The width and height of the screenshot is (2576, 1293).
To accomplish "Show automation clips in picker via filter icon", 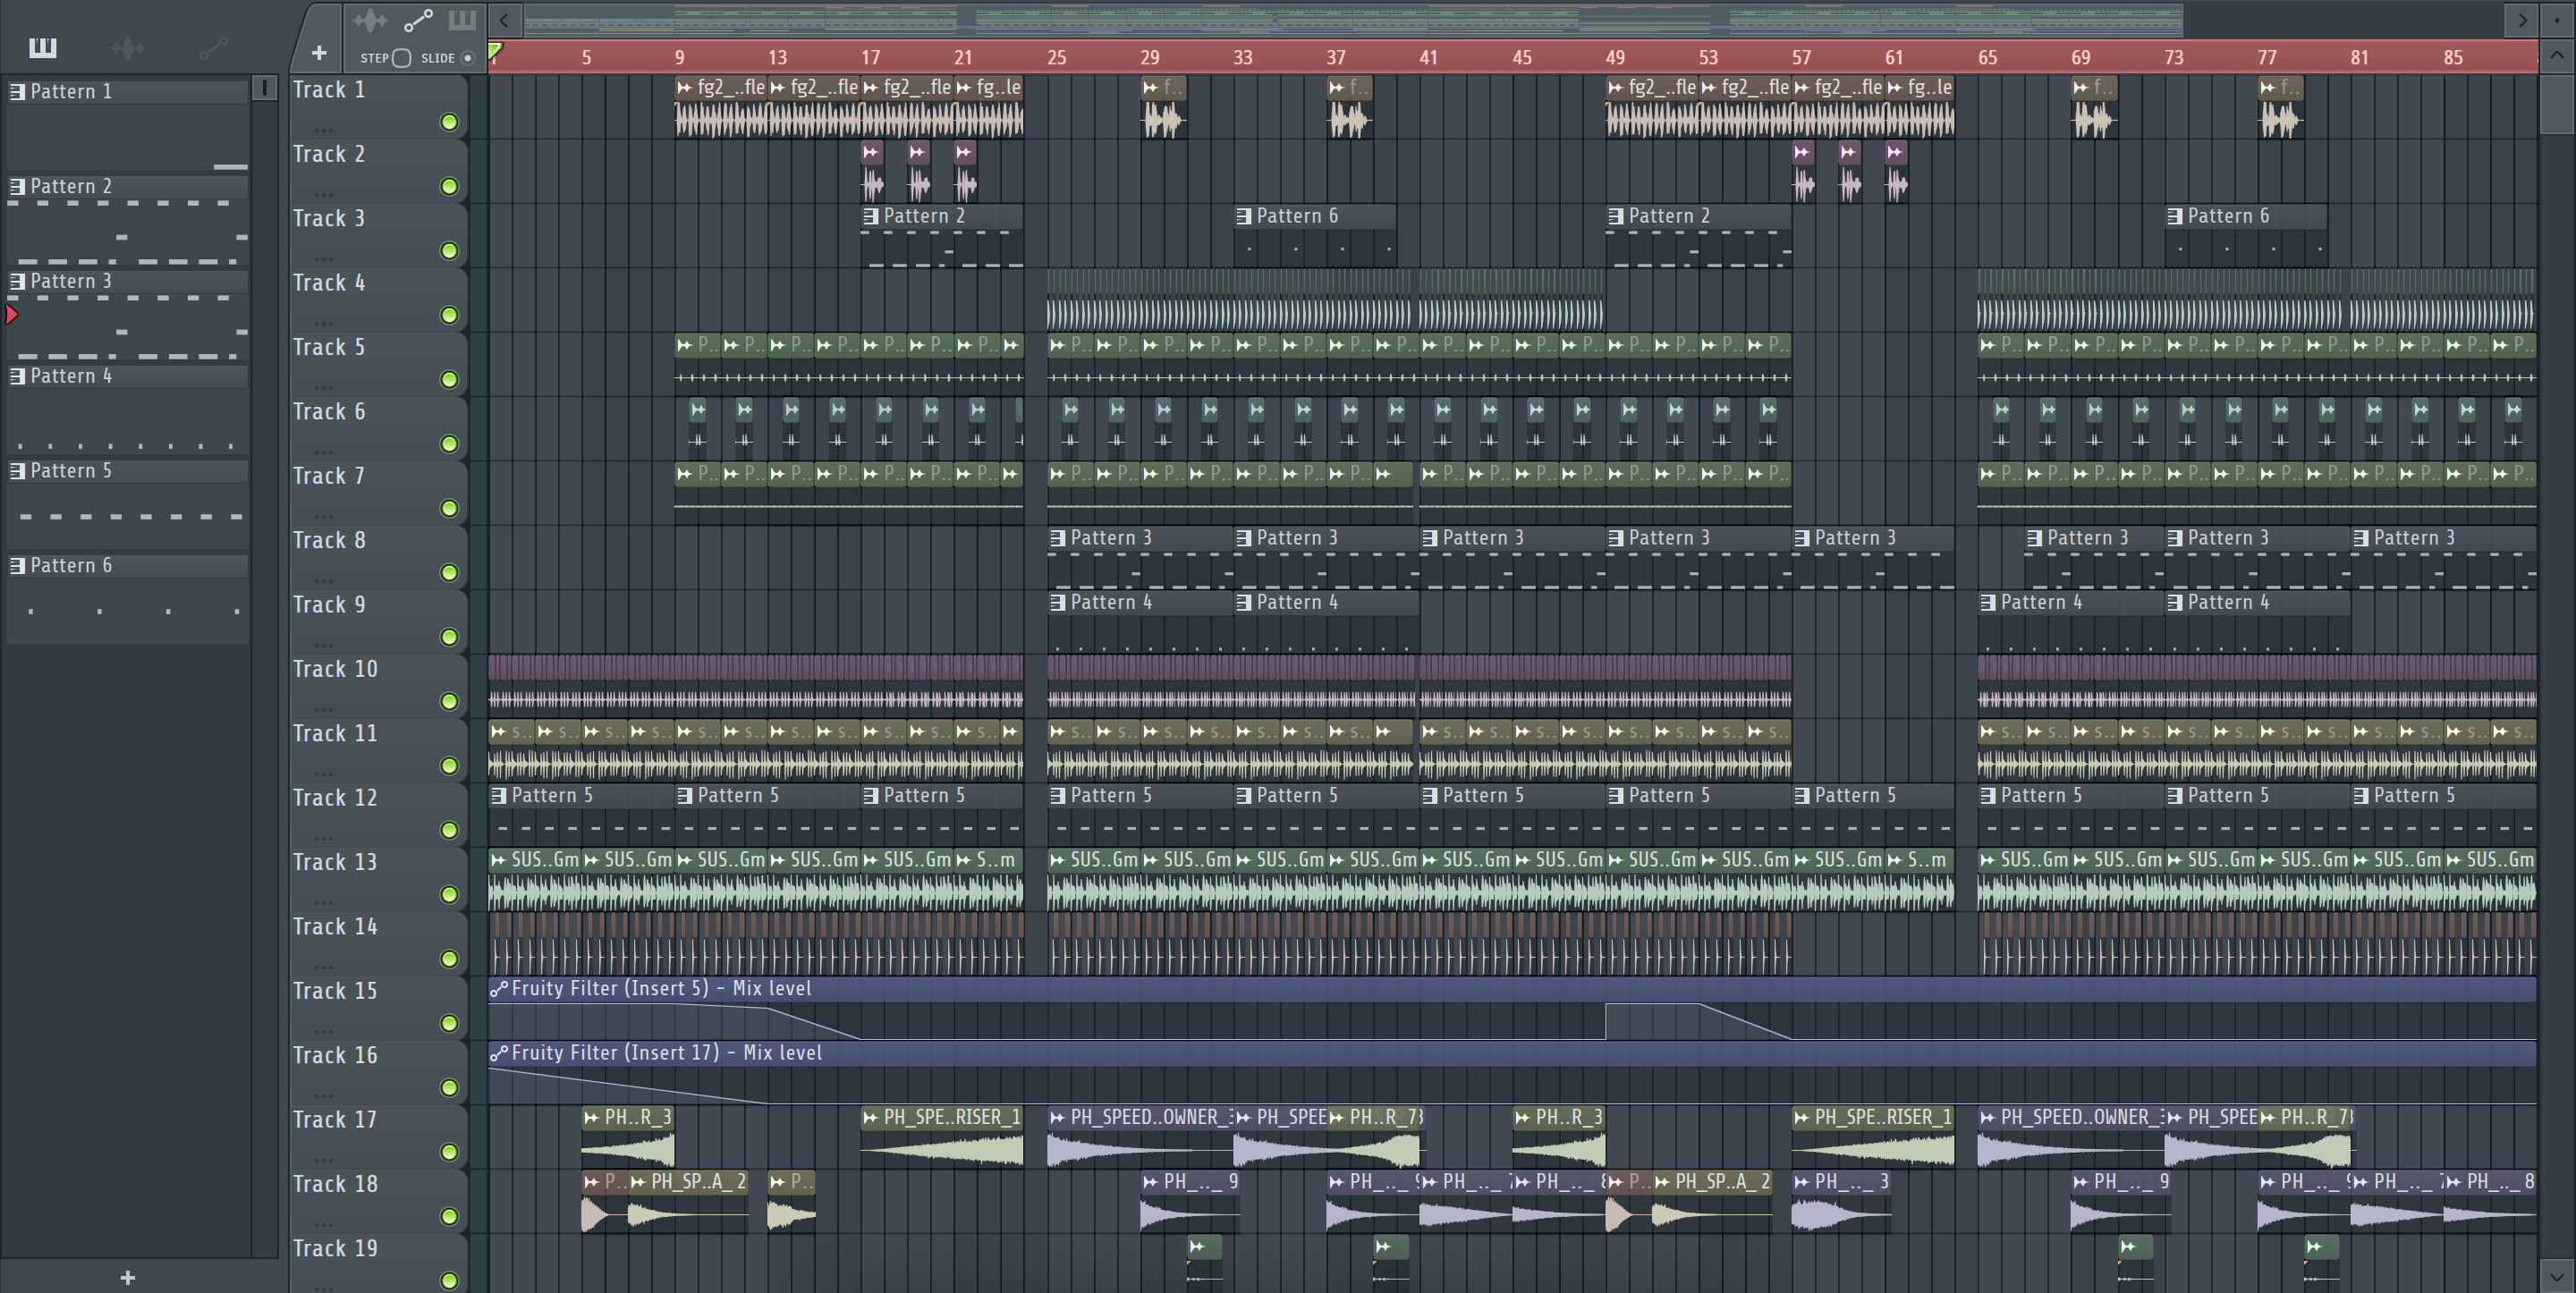I will [213, 47].
